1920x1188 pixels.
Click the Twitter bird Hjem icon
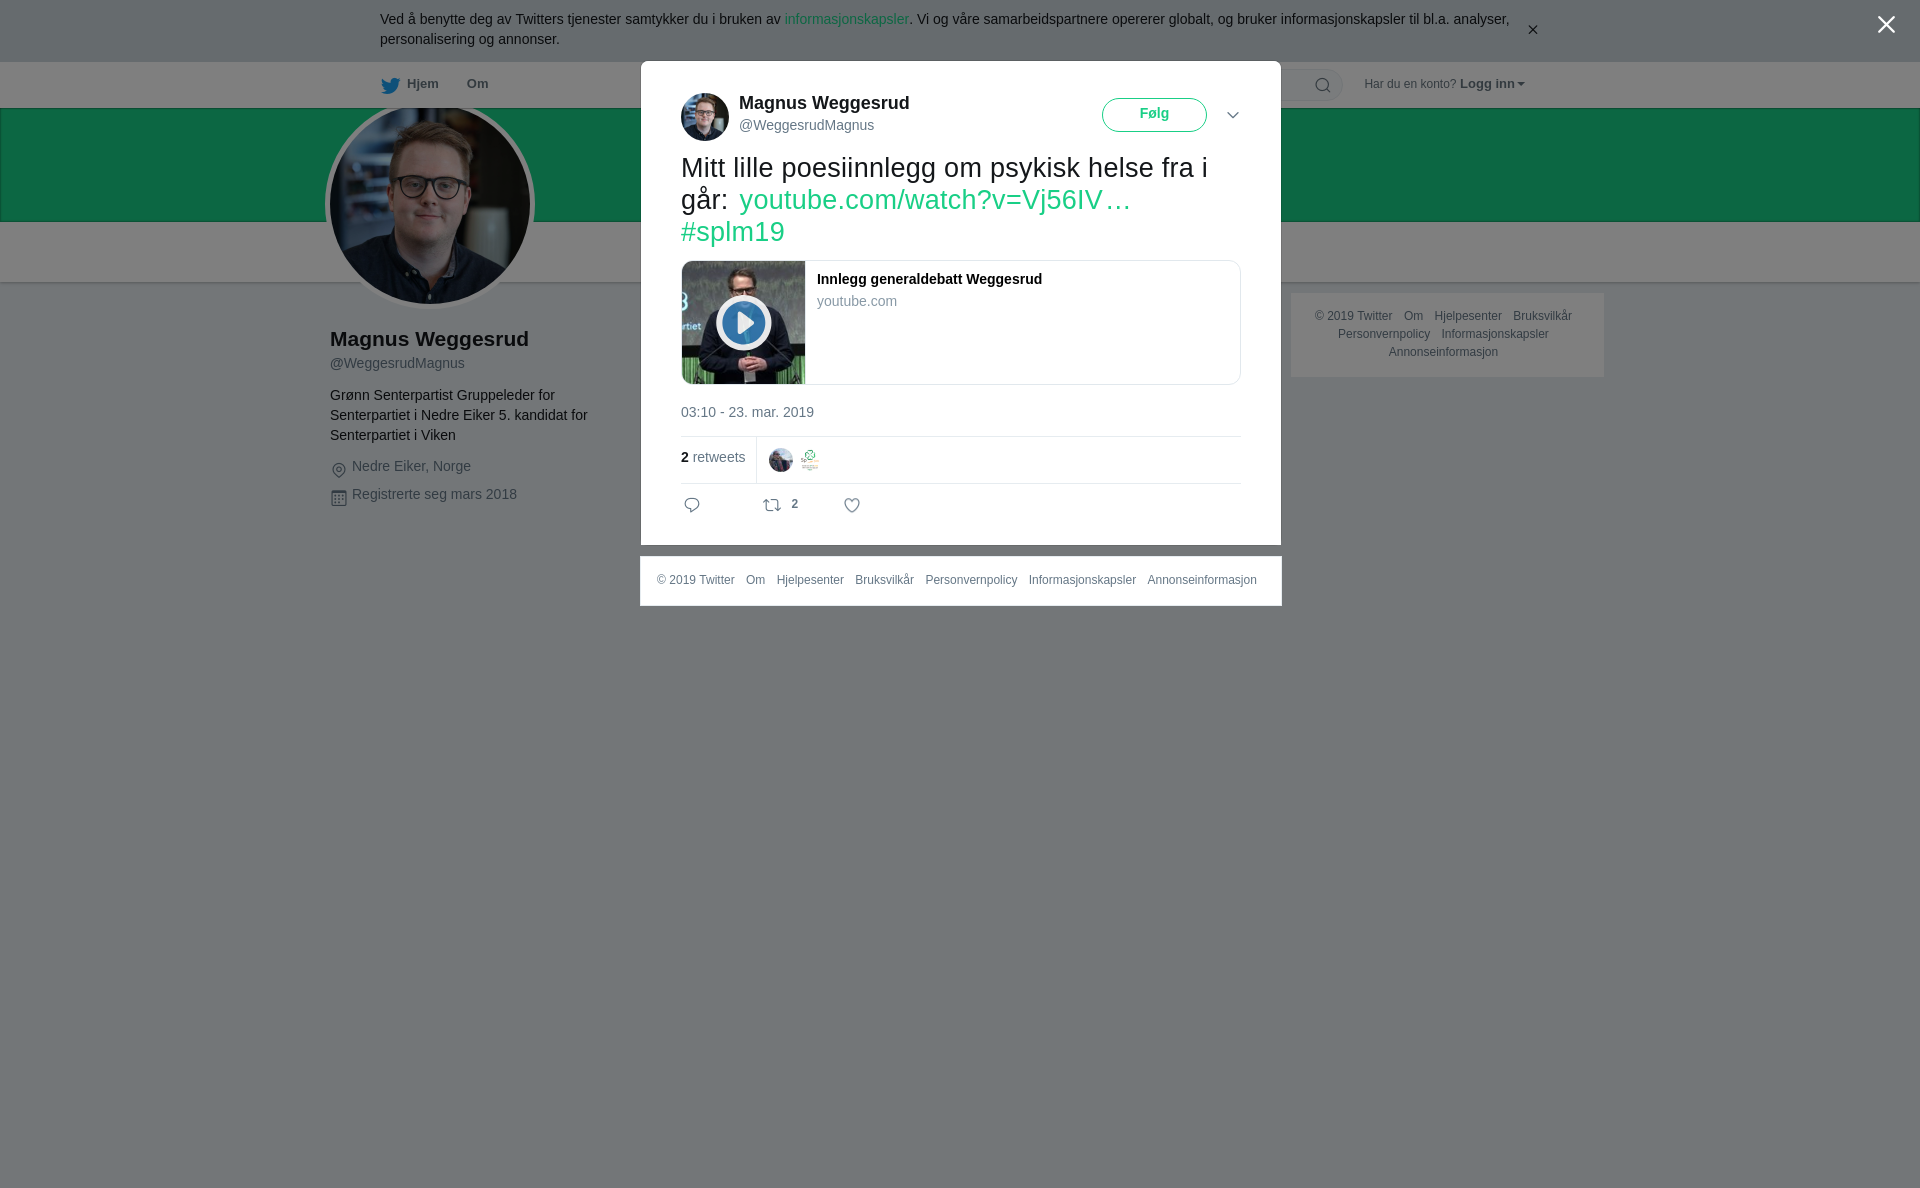click(390, 86)
